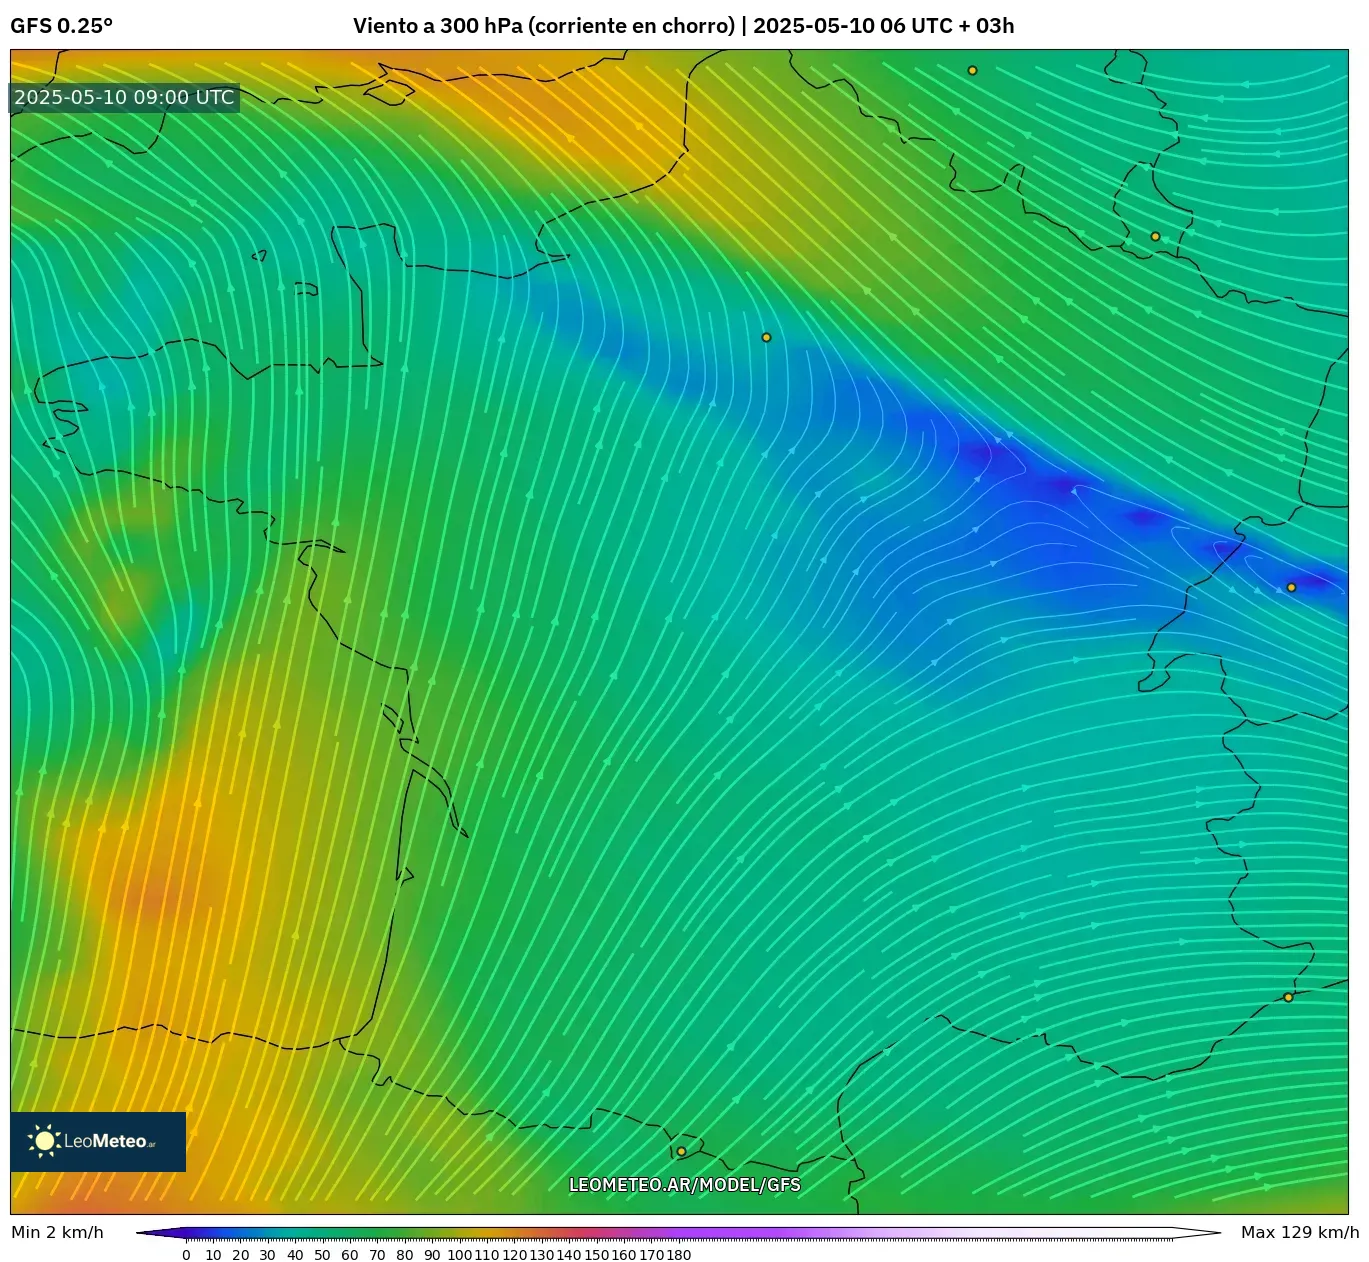Click the 180 tick label on the scale
Image resolution: width=1369 pixels, height=1262 pixels.
click(679, 1255)
